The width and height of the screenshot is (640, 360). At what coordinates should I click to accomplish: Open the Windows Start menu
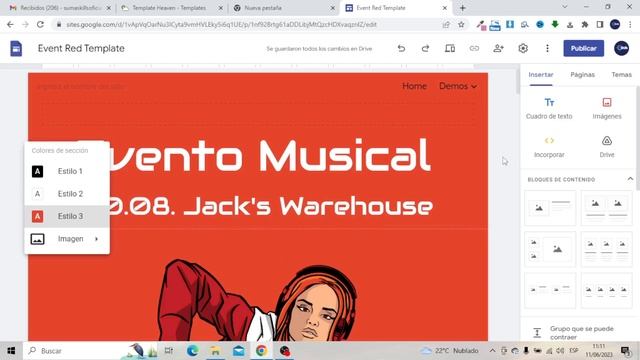coord(11,351)
